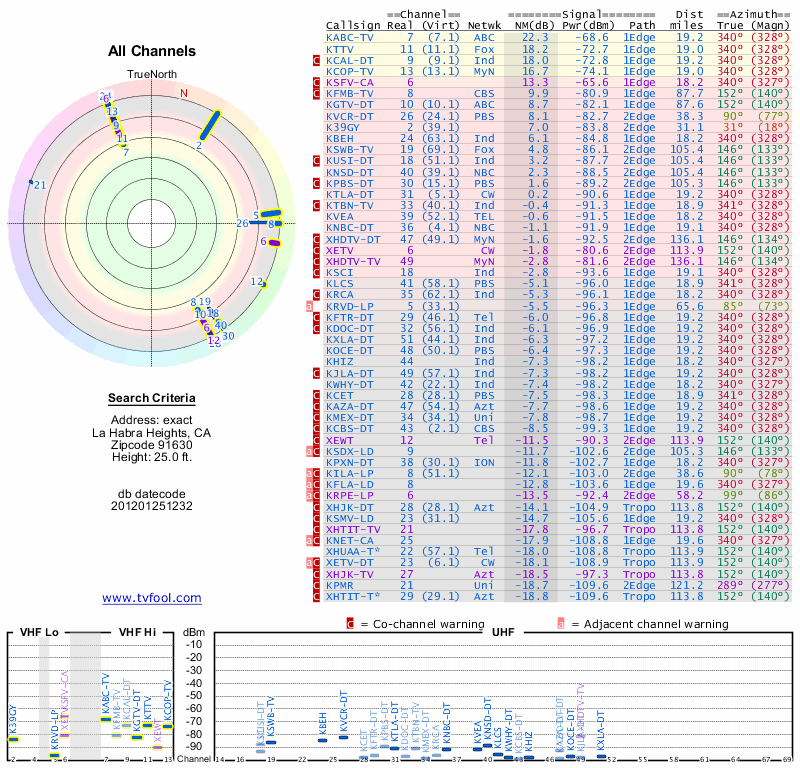Click co-channel warning icon beside KSFV-CA
The height and width of the screenshot is (768, 800).
(x=316, y=83)
